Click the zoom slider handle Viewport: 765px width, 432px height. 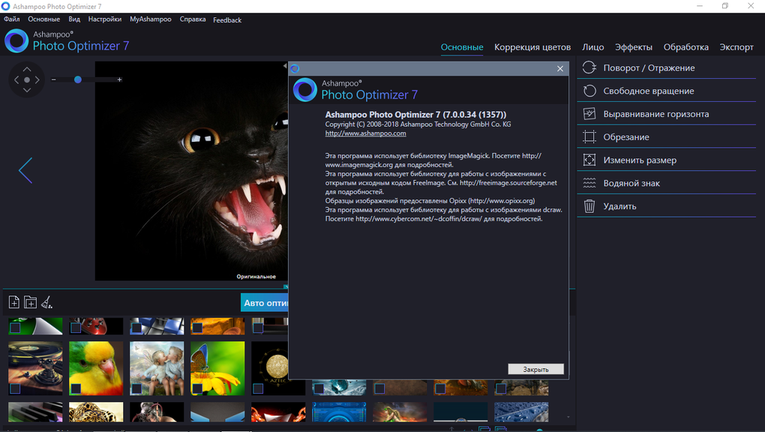point(78,80)
